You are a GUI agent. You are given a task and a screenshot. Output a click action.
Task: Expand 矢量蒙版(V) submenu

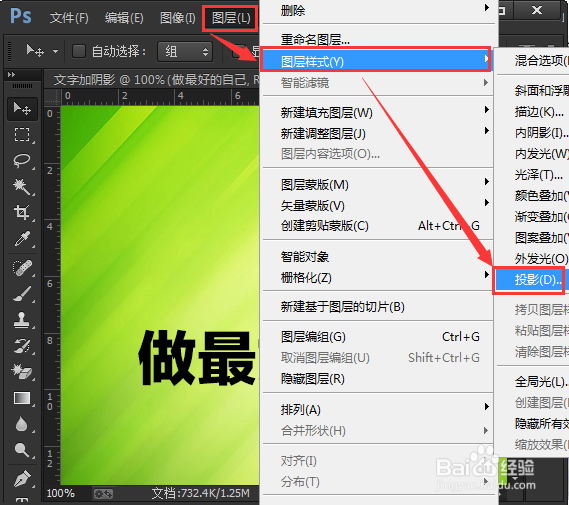[x=377, y=205]
